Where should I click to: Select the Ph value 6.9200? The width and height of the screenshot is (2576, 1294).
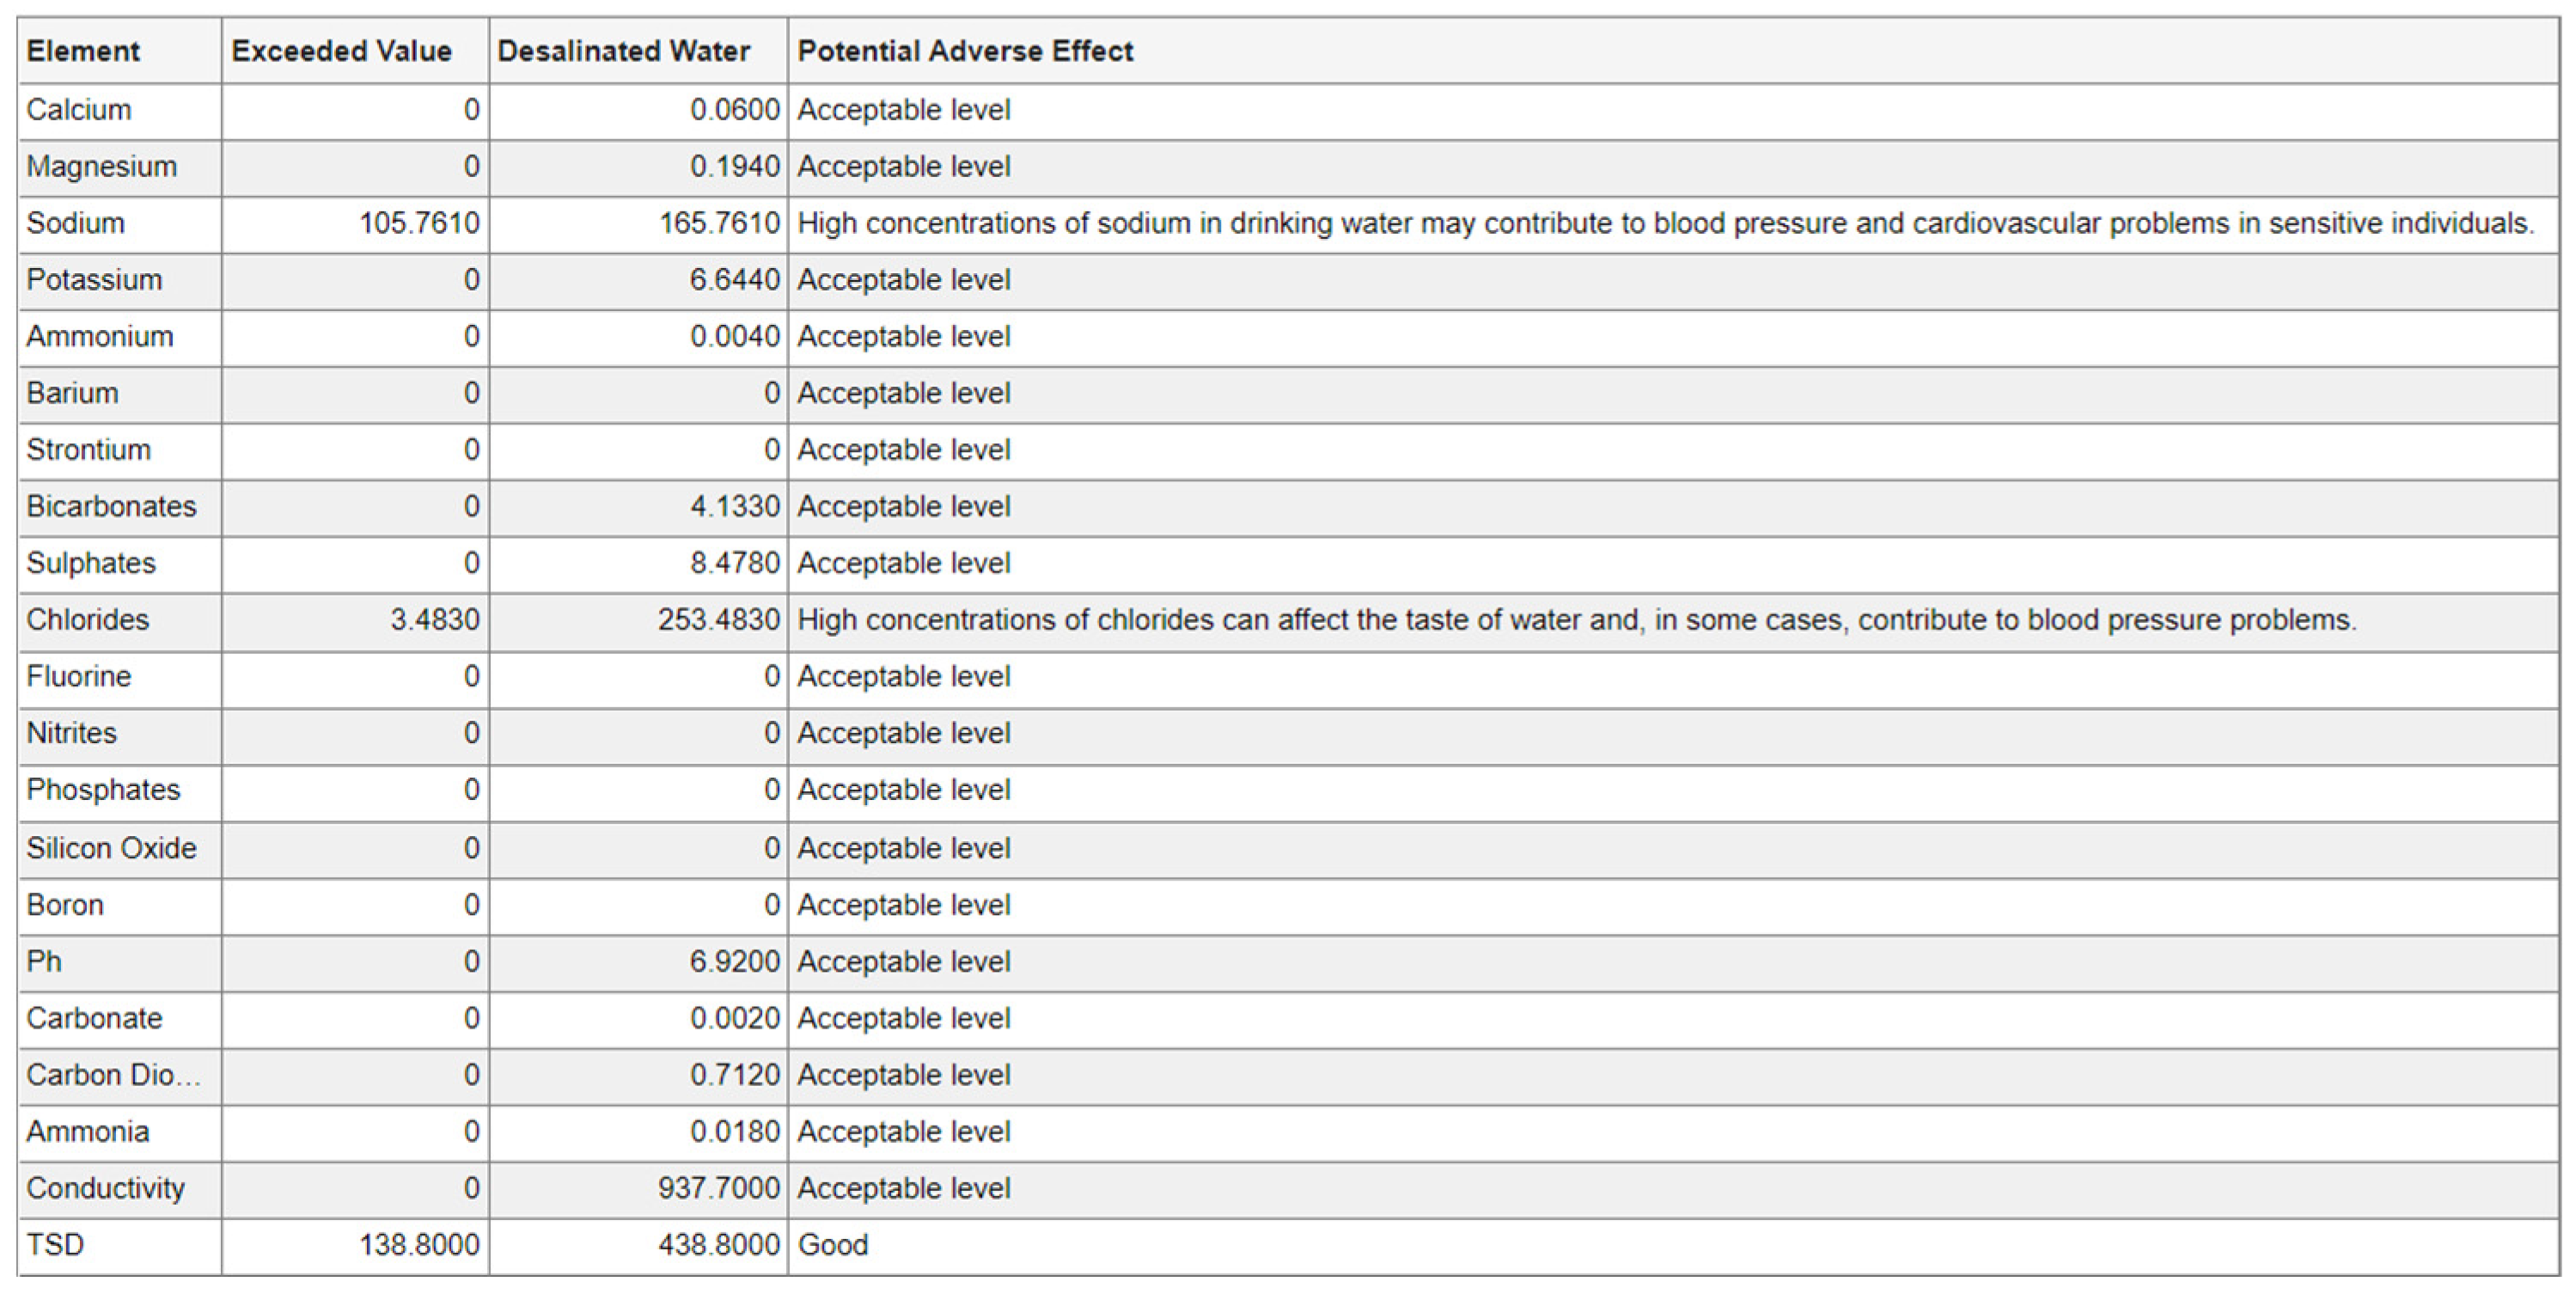click(x=734, y=962)
